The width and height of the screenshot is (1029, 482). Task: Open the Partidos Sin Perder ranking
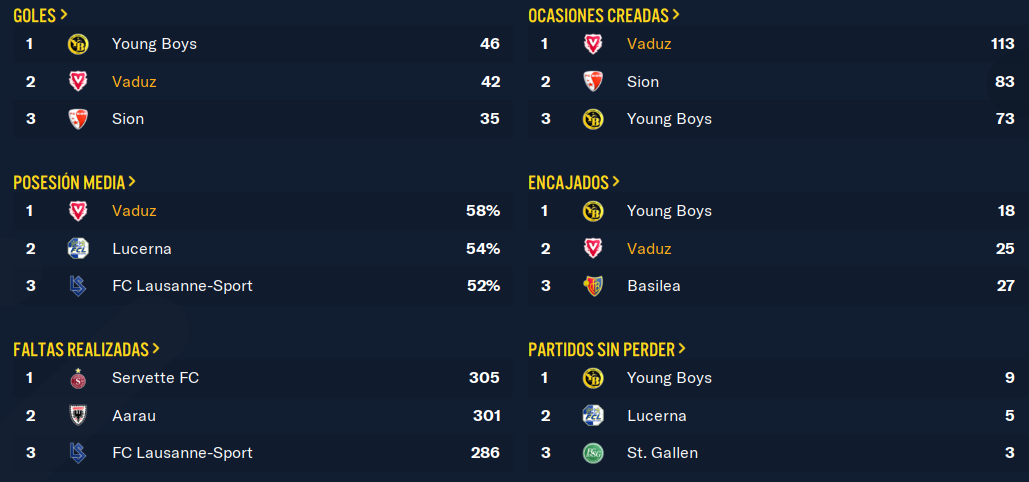coord(607,349)
